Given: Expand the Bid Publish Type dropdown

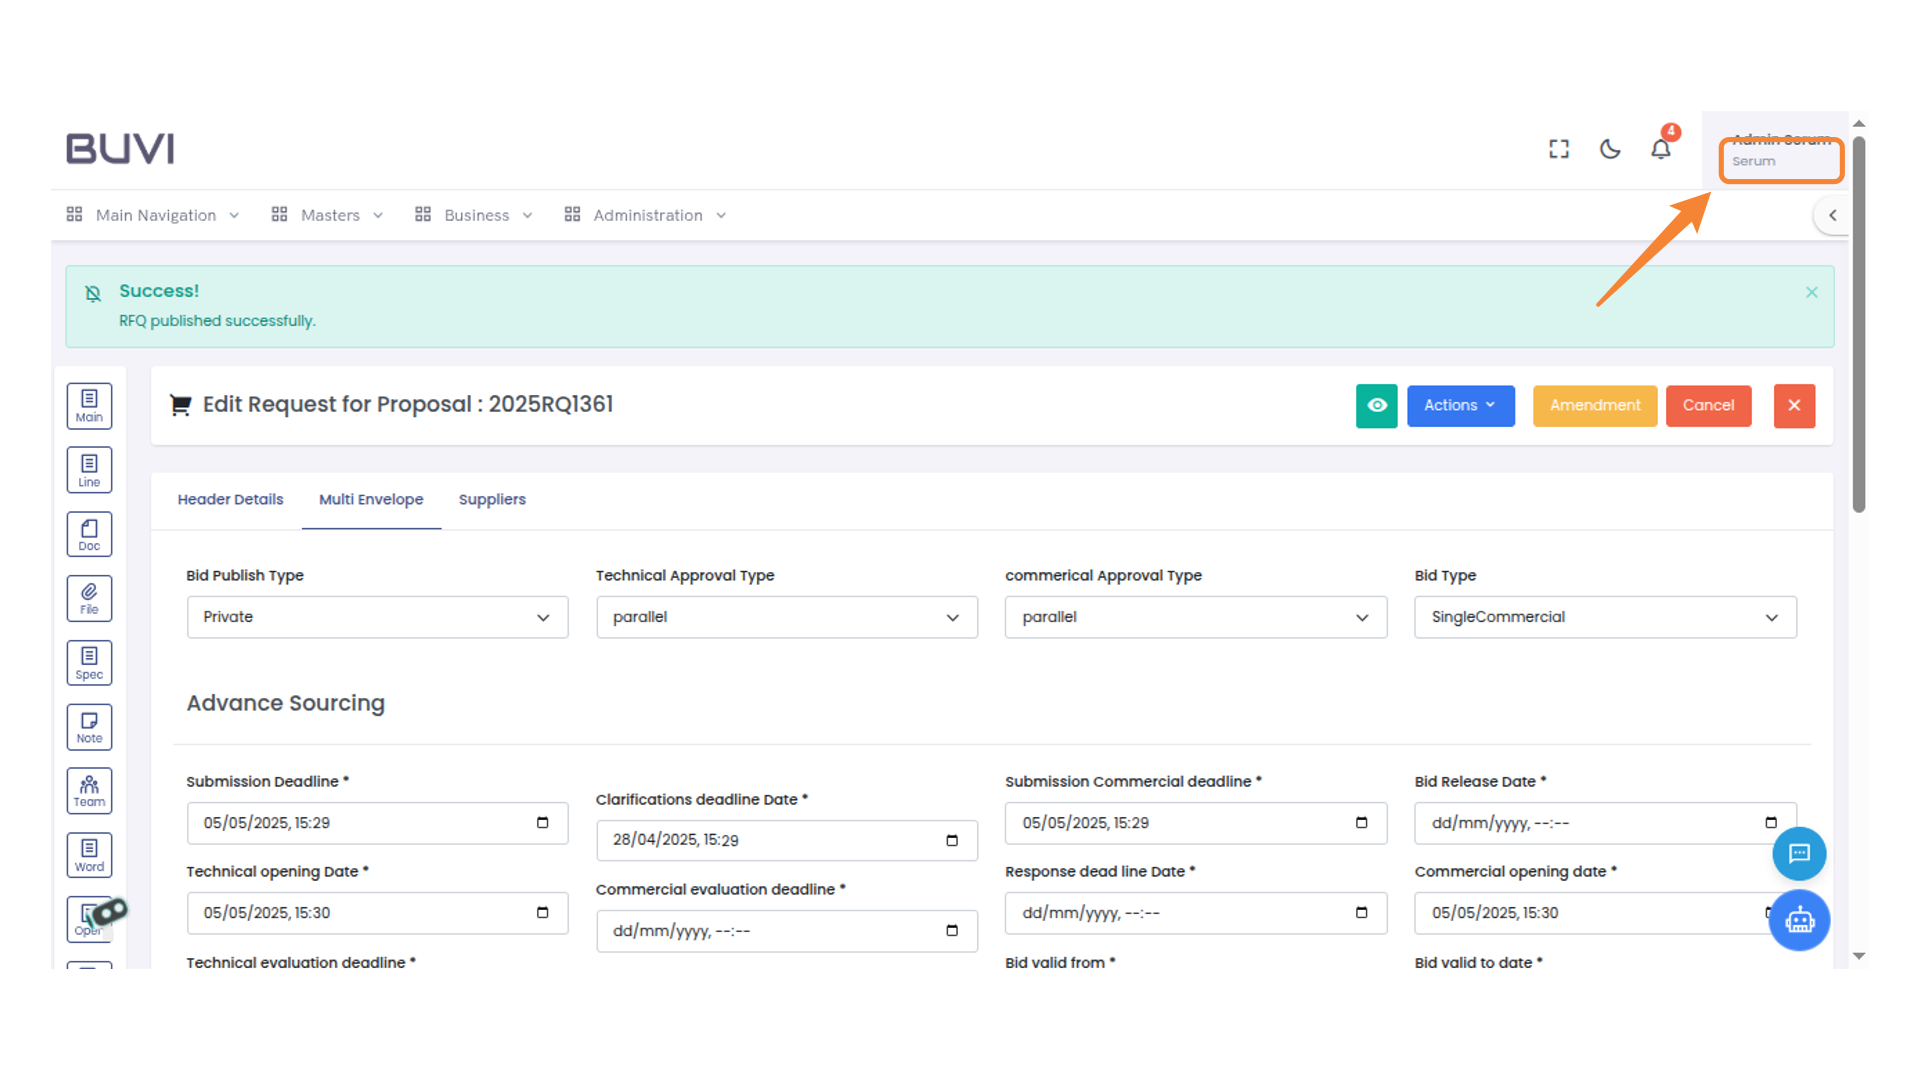Looking at the screenshot, I should 377,617.
